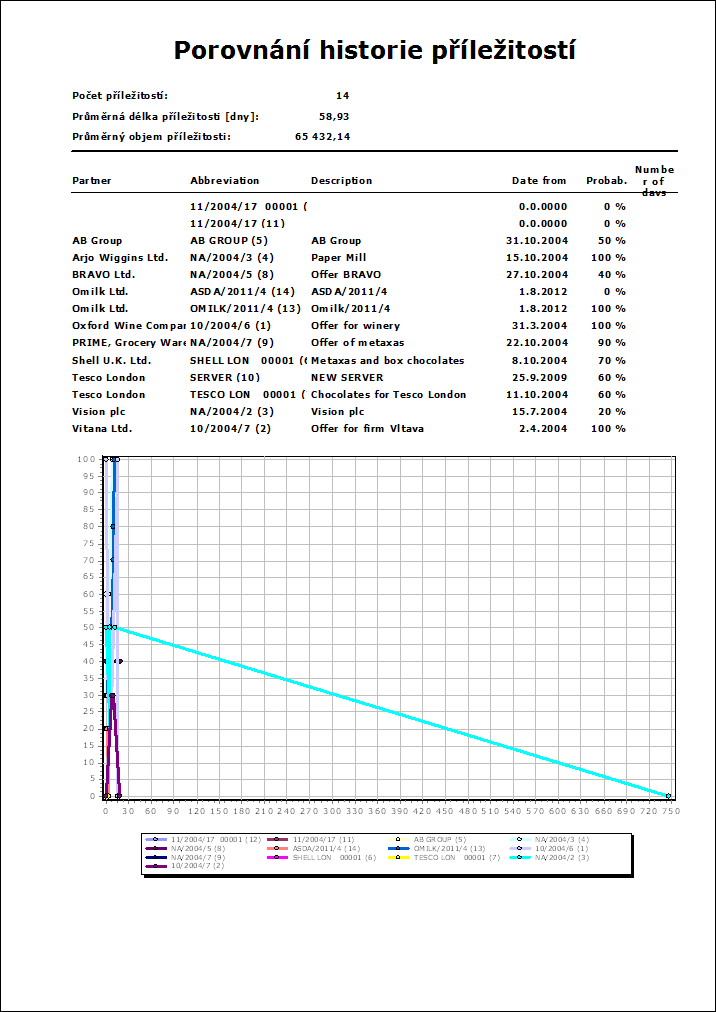Screen dimensions: 716x1012
Task: Click abbreviation 10/2004/7 (2) in table
Action: tap(230, 428)
